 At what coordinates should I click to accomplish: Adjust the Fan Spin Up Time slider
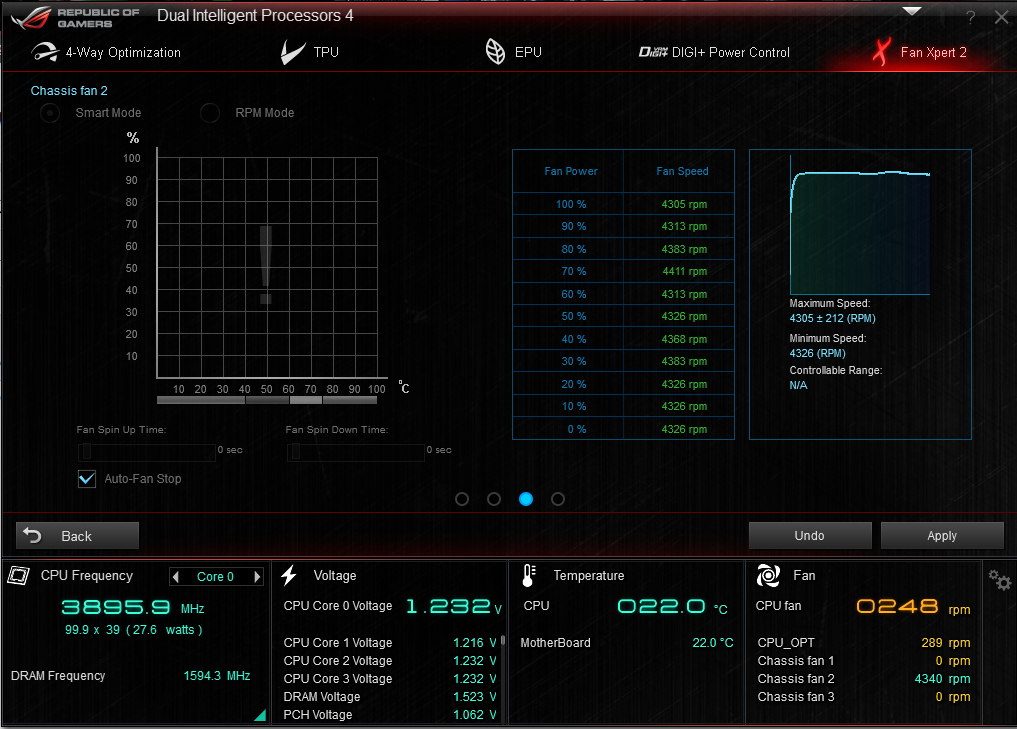point(86,452)
